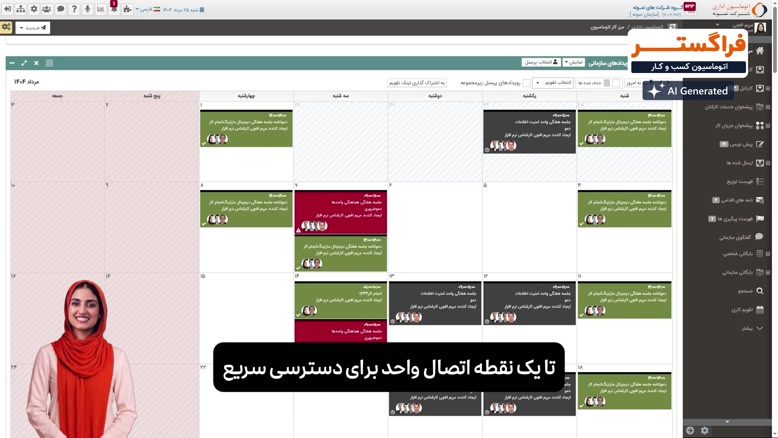The height and width of the screenshot is (438, 778).
Task: Expand the new item dropdown button
Action: (32, 28)
